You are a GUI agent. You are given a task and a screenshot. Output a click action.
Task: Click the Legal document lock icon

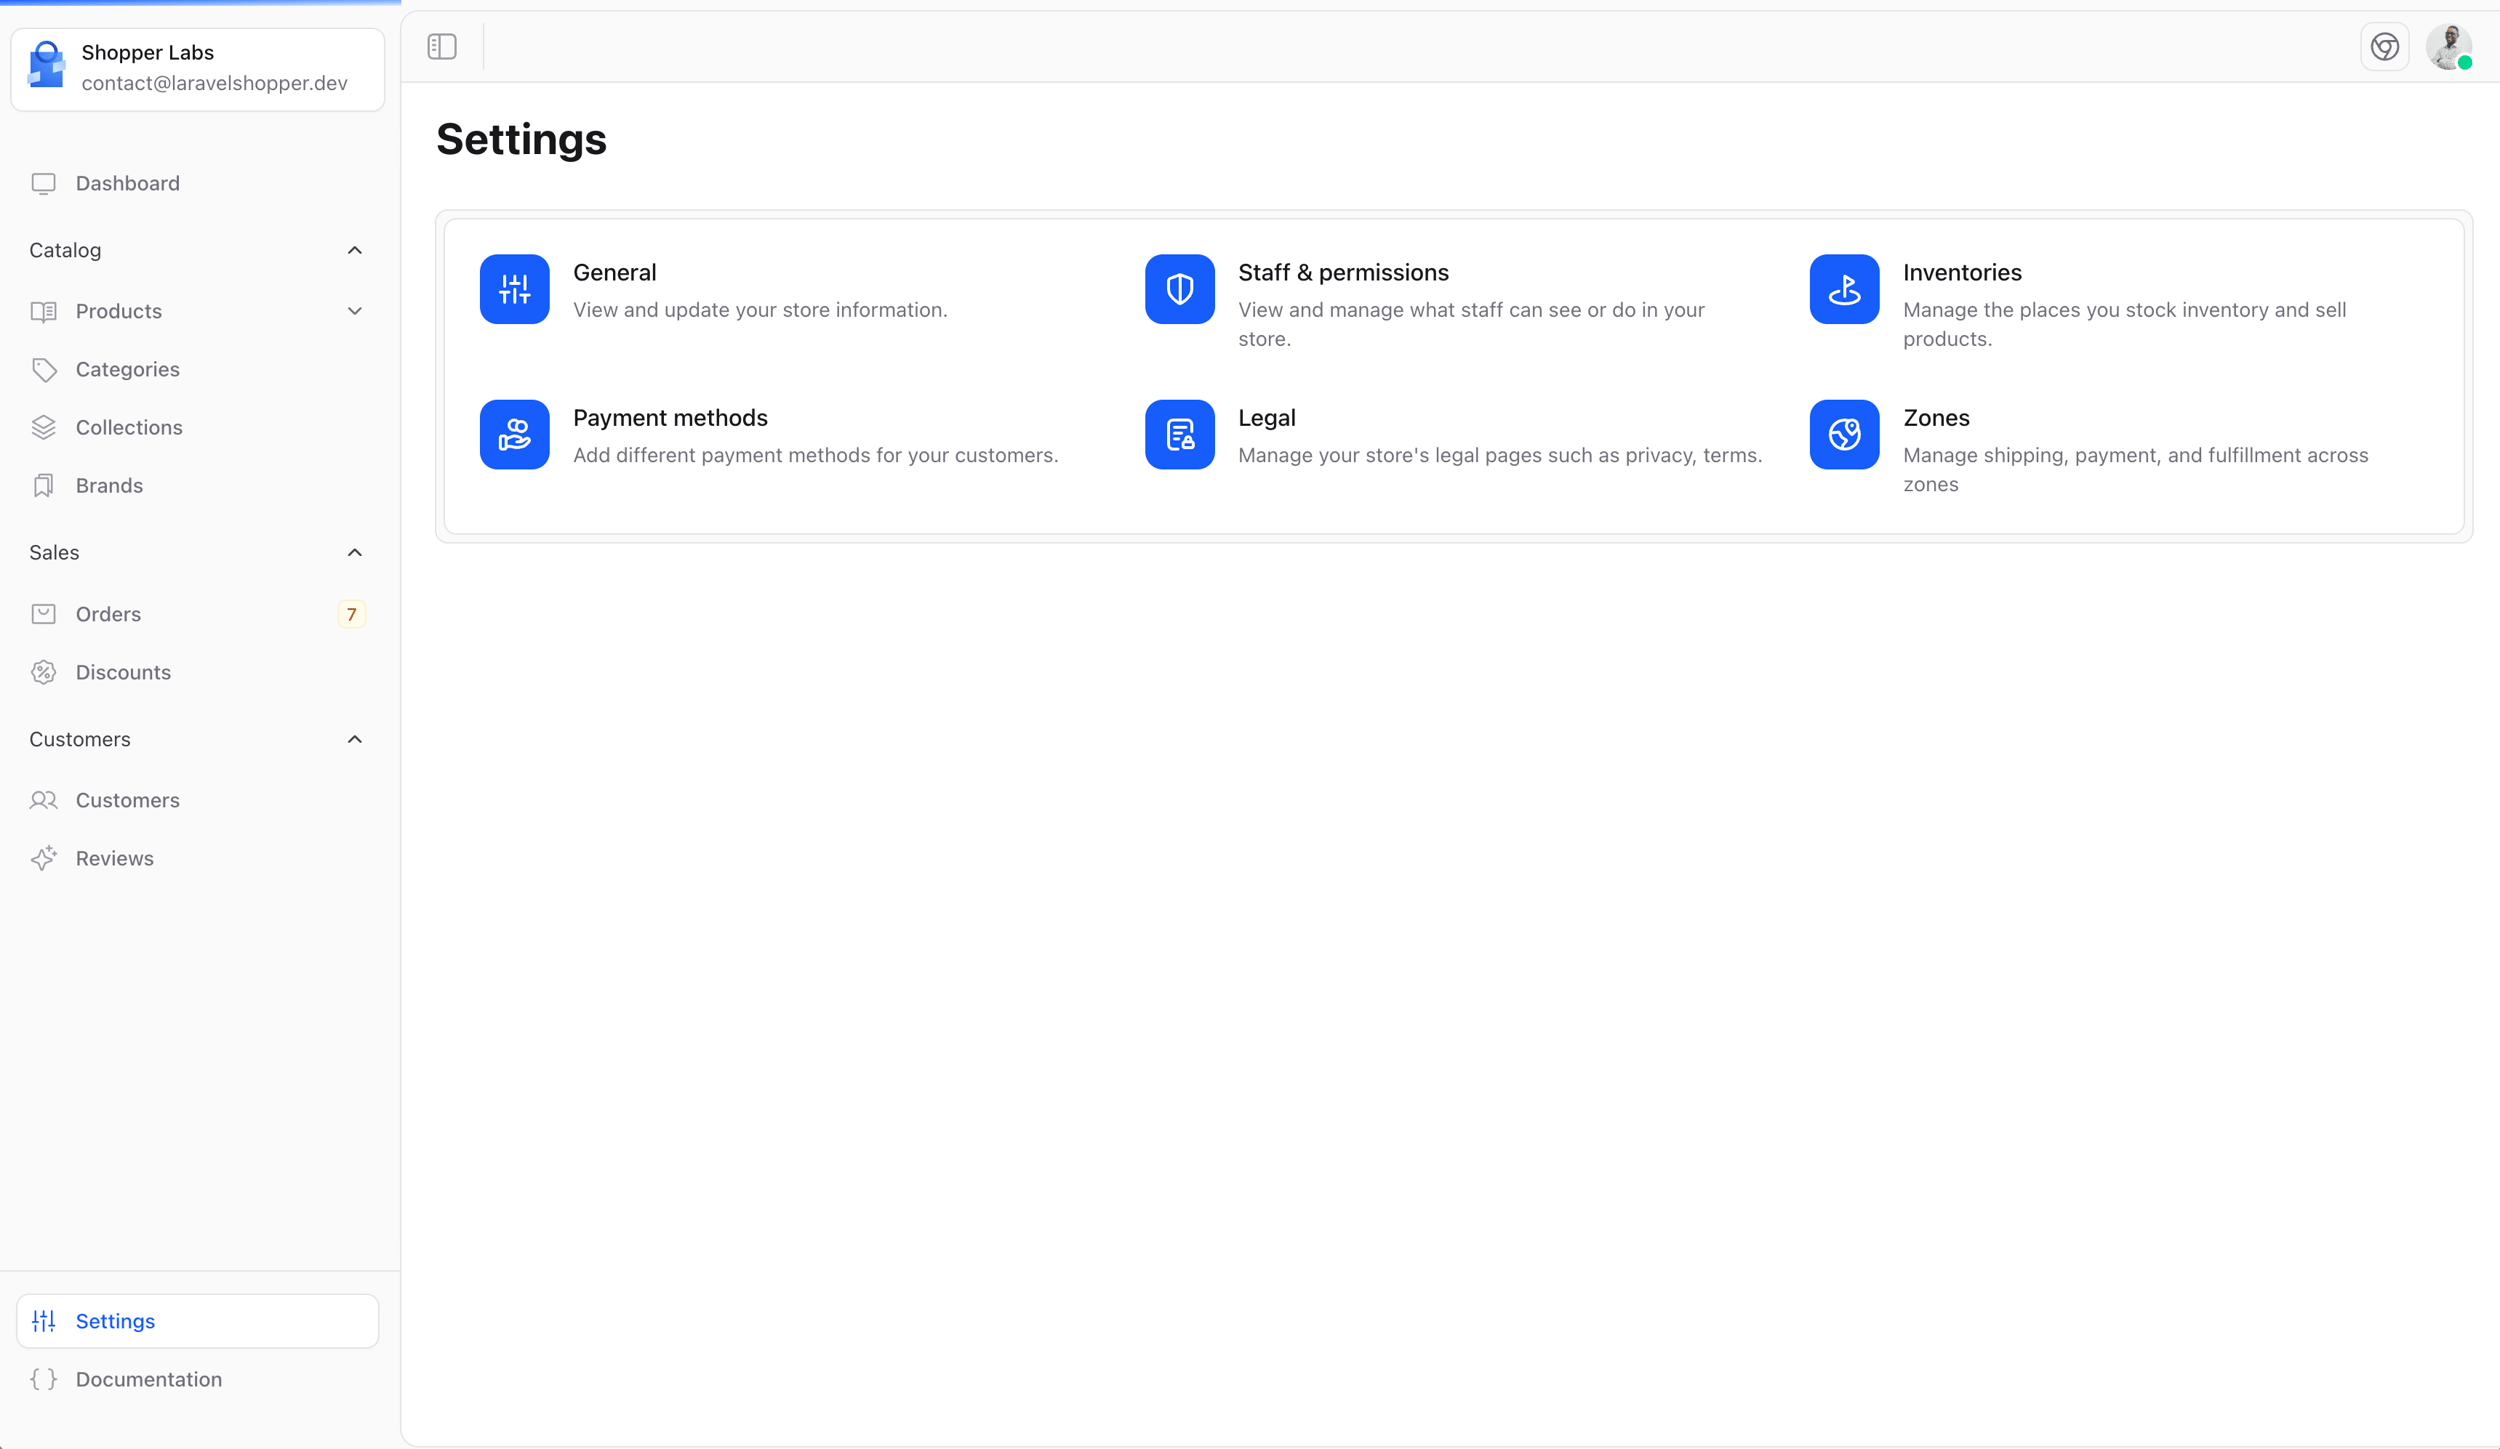pyautogui.click(x=1179, y=434)
